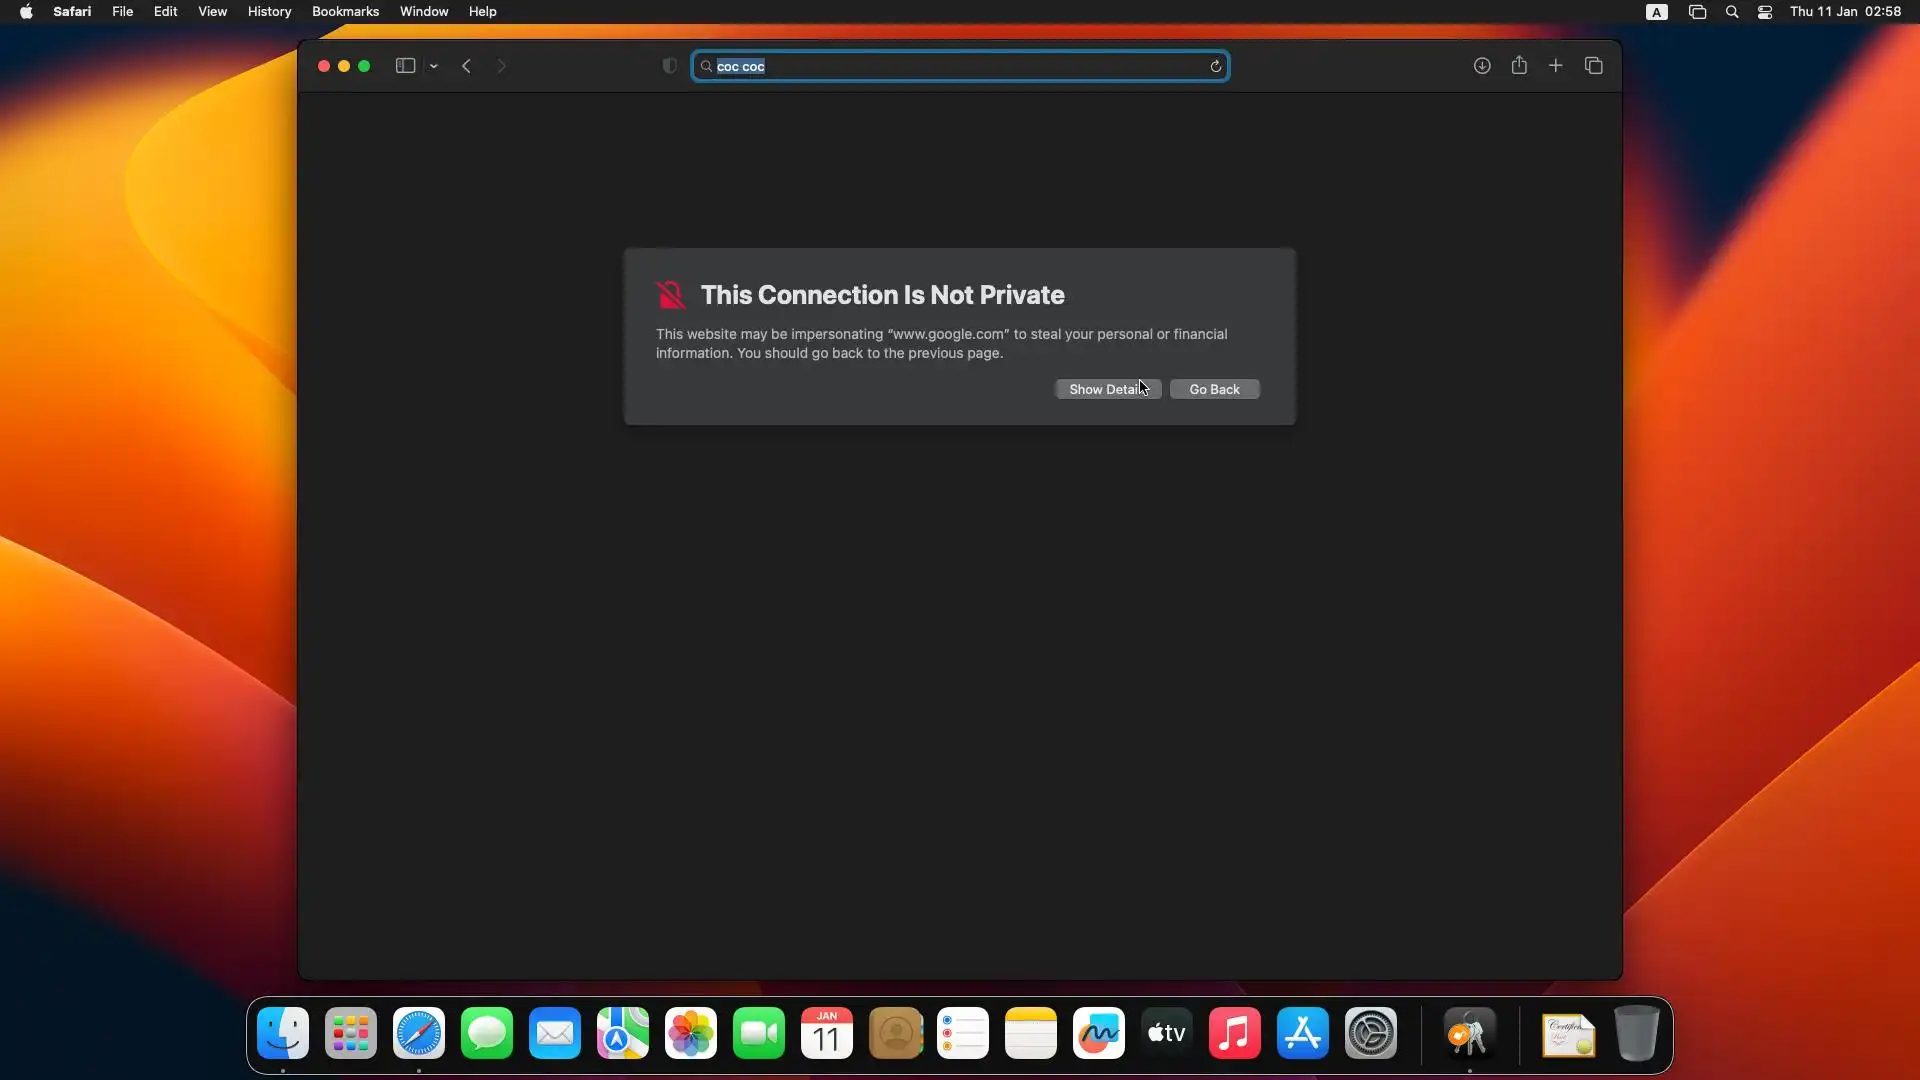Open Control Center in menu bar

pyautogui.click(x=1765, y=12)
